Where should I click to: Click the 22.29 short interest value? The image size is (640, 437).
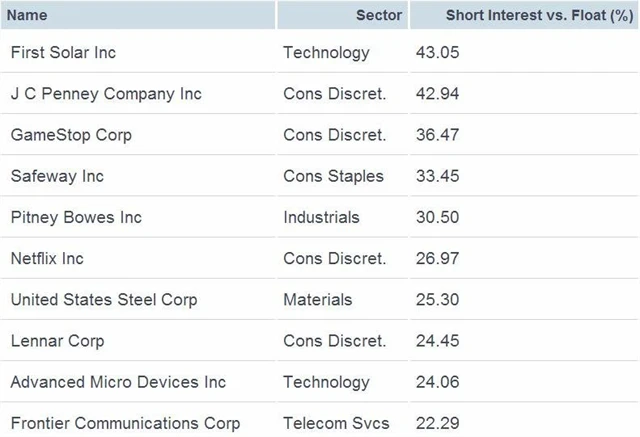pyautogui.click(x=437, y=423)
